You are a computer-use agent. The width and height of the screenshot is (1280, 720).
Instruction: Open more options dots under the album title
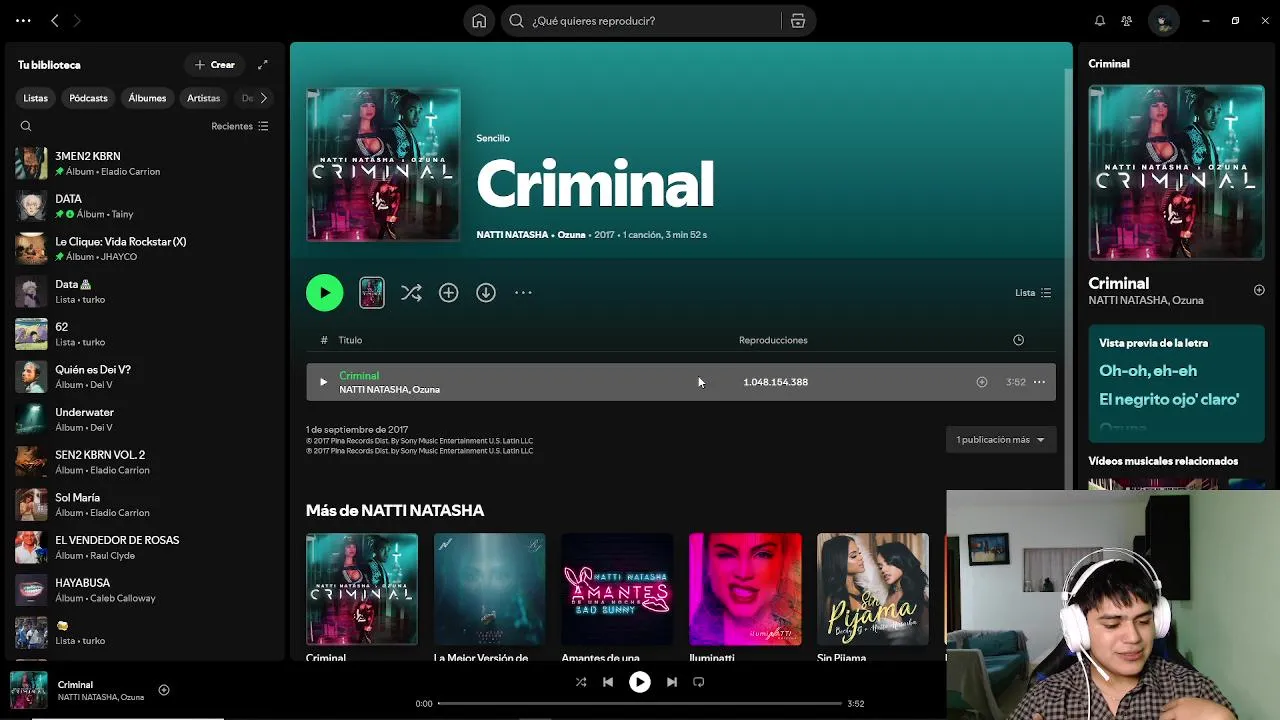pos(523,292)
